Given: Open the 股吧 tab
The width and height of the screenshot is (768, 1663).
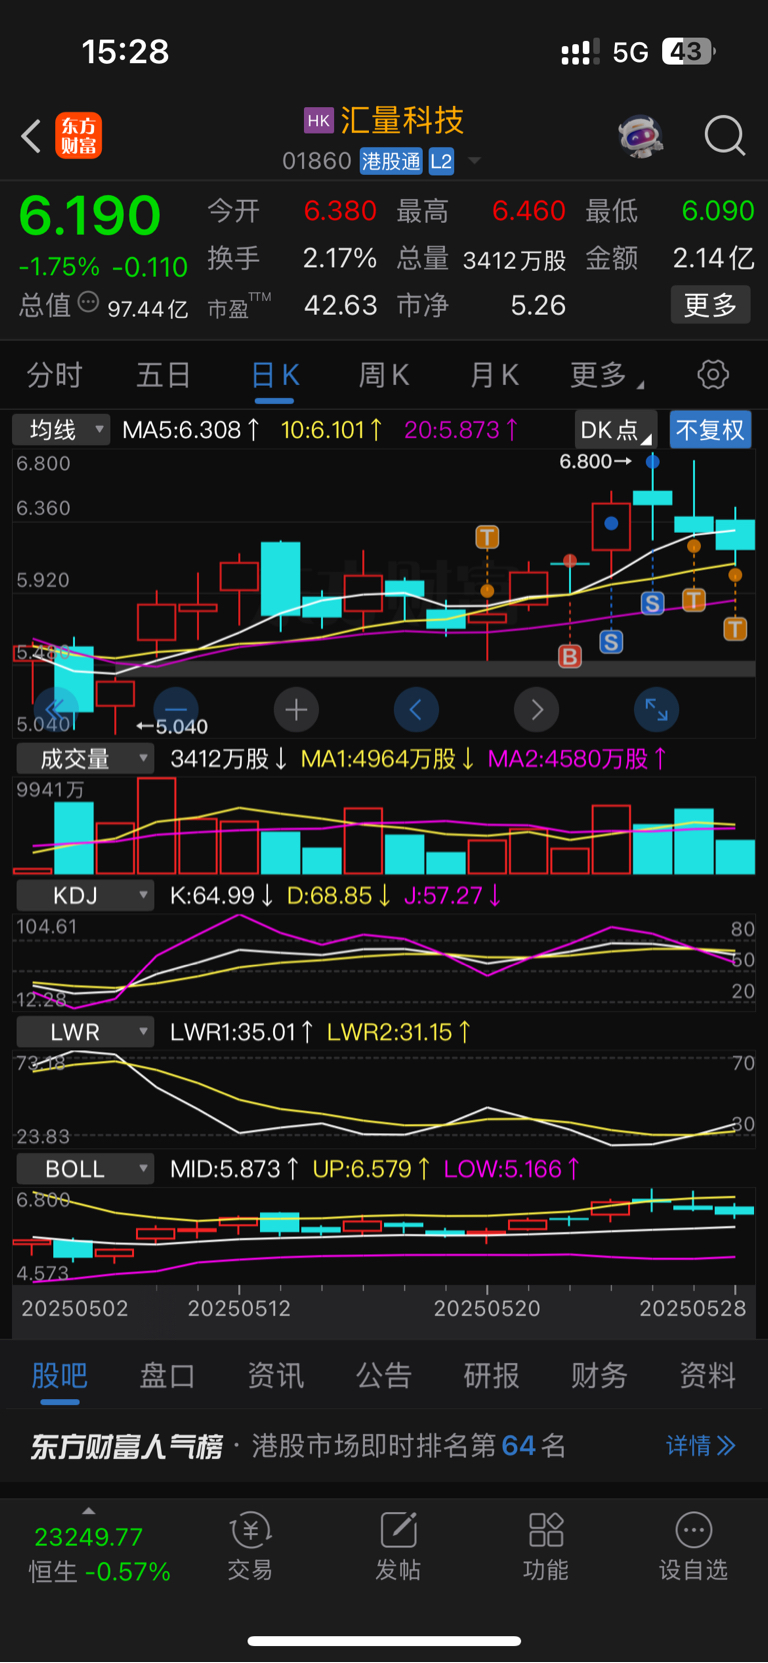Looking at the screenshot, I should [x=59, y=1376].
